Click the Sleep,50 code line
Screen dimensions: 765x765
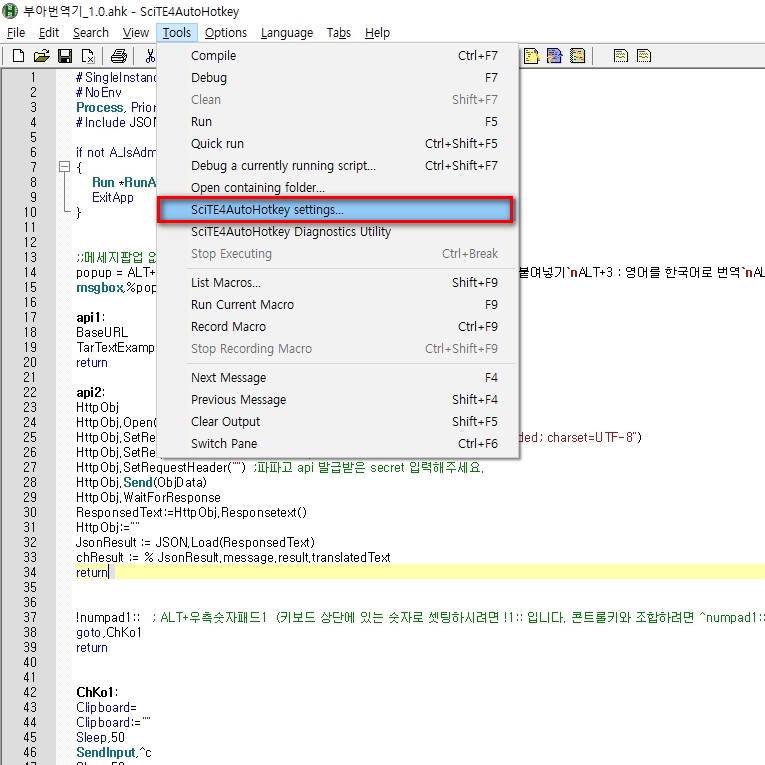pyautogui.click(x=101, y=737)
